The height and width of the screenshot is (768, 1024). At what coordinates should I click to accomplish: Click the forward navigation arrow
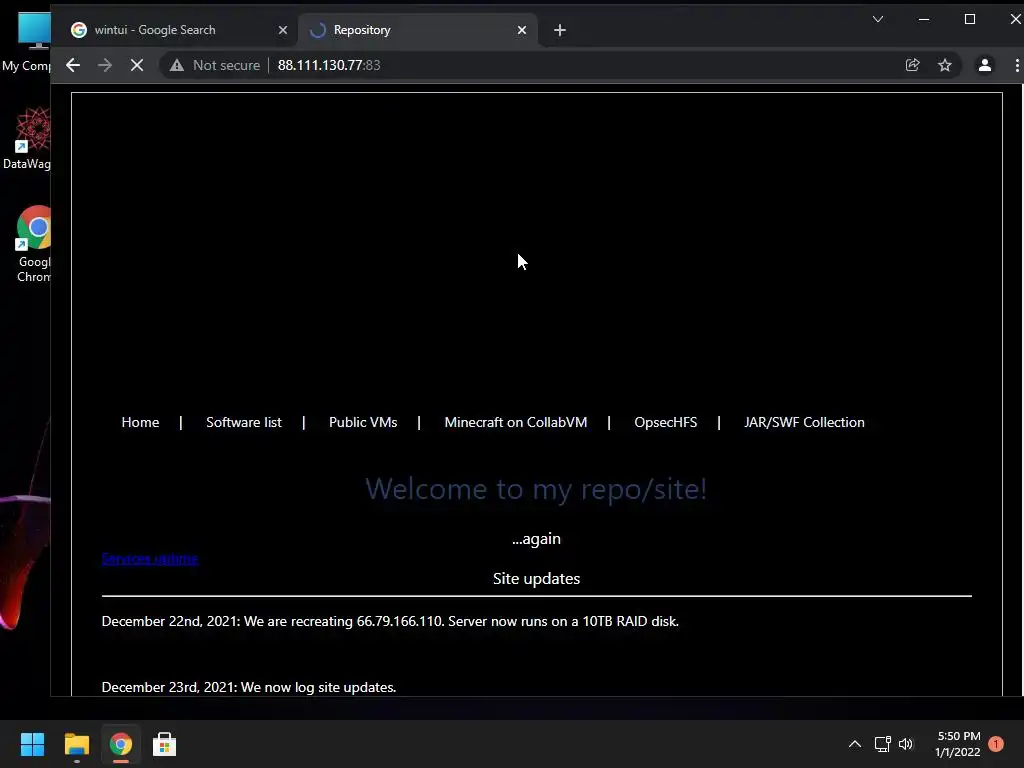[104, 65]
